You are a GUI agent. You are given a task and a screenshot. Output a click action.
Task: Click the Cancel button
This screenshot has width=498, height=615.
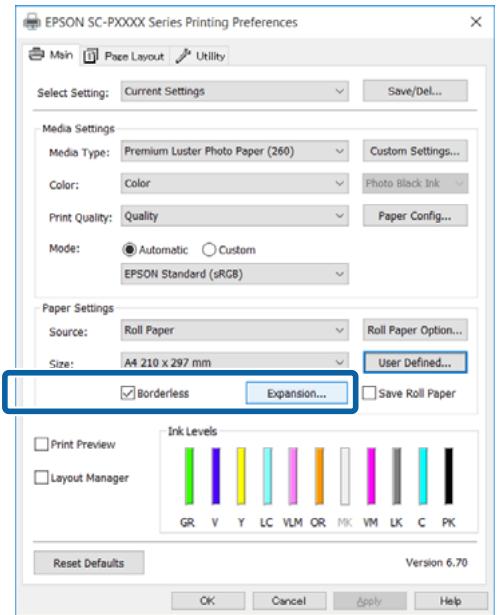coord(289,601)
